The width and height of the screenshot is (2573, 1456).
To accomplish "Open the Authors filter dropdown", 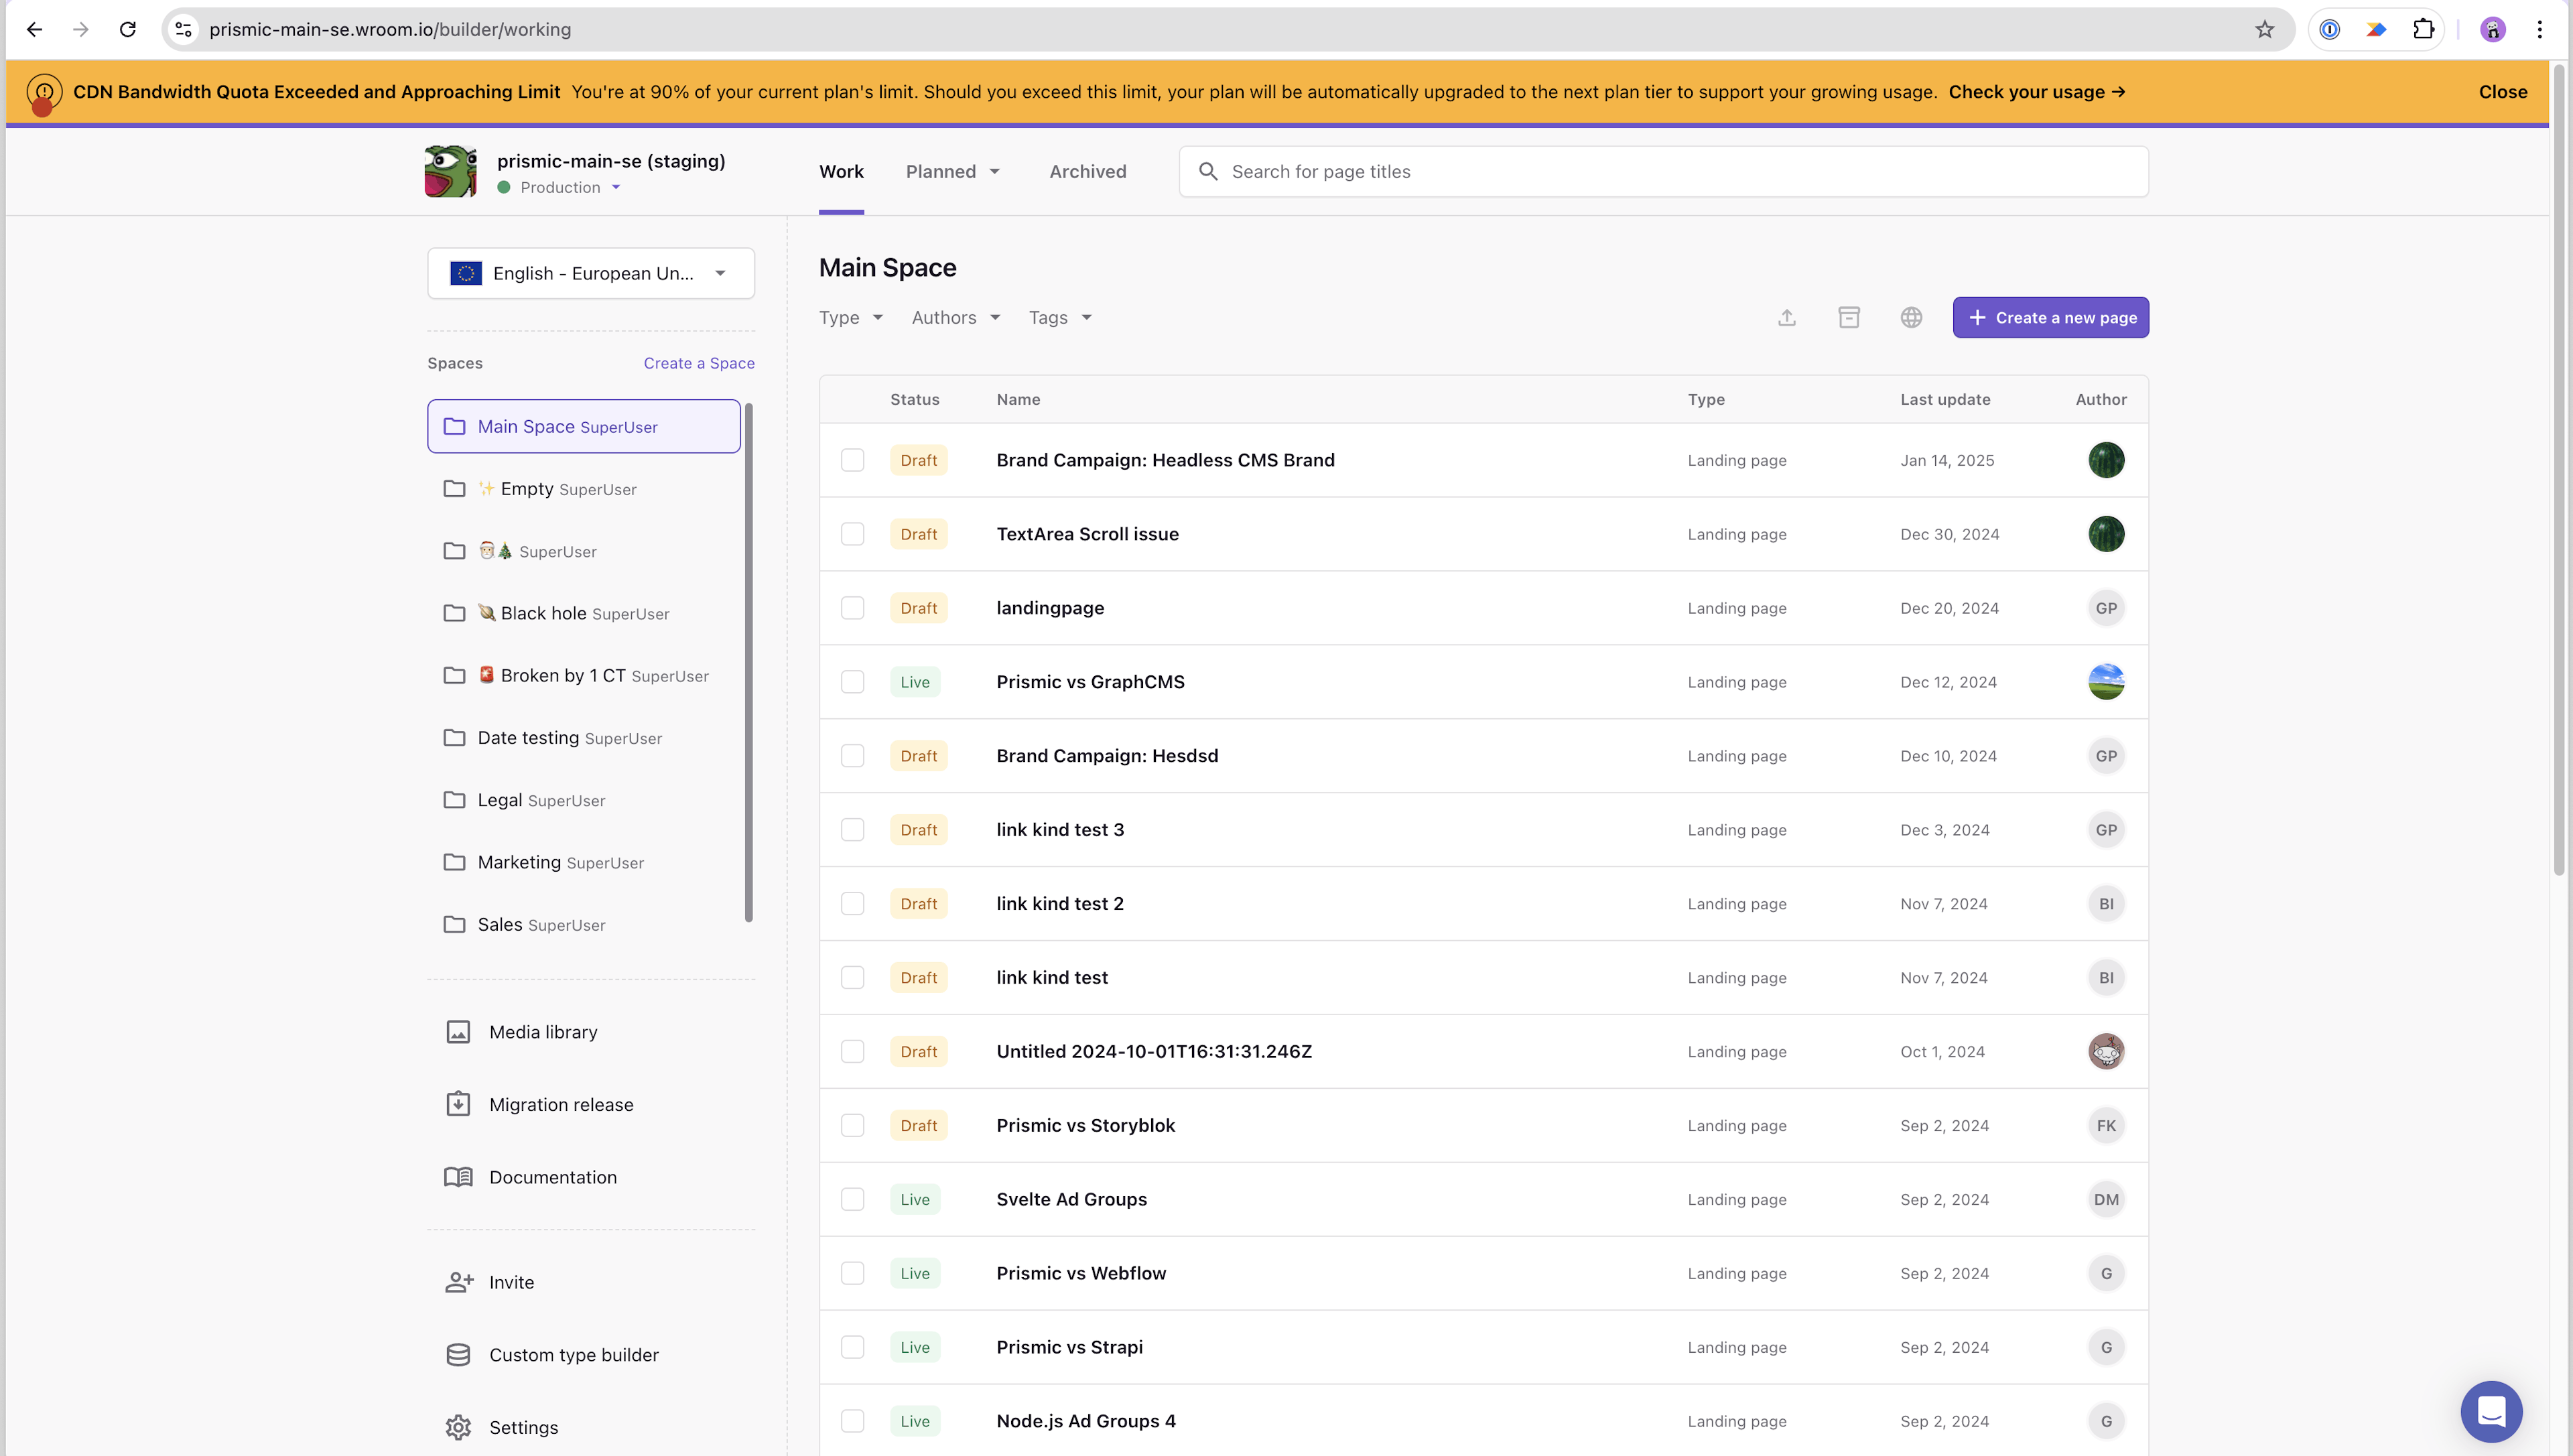I will point(955,317).
